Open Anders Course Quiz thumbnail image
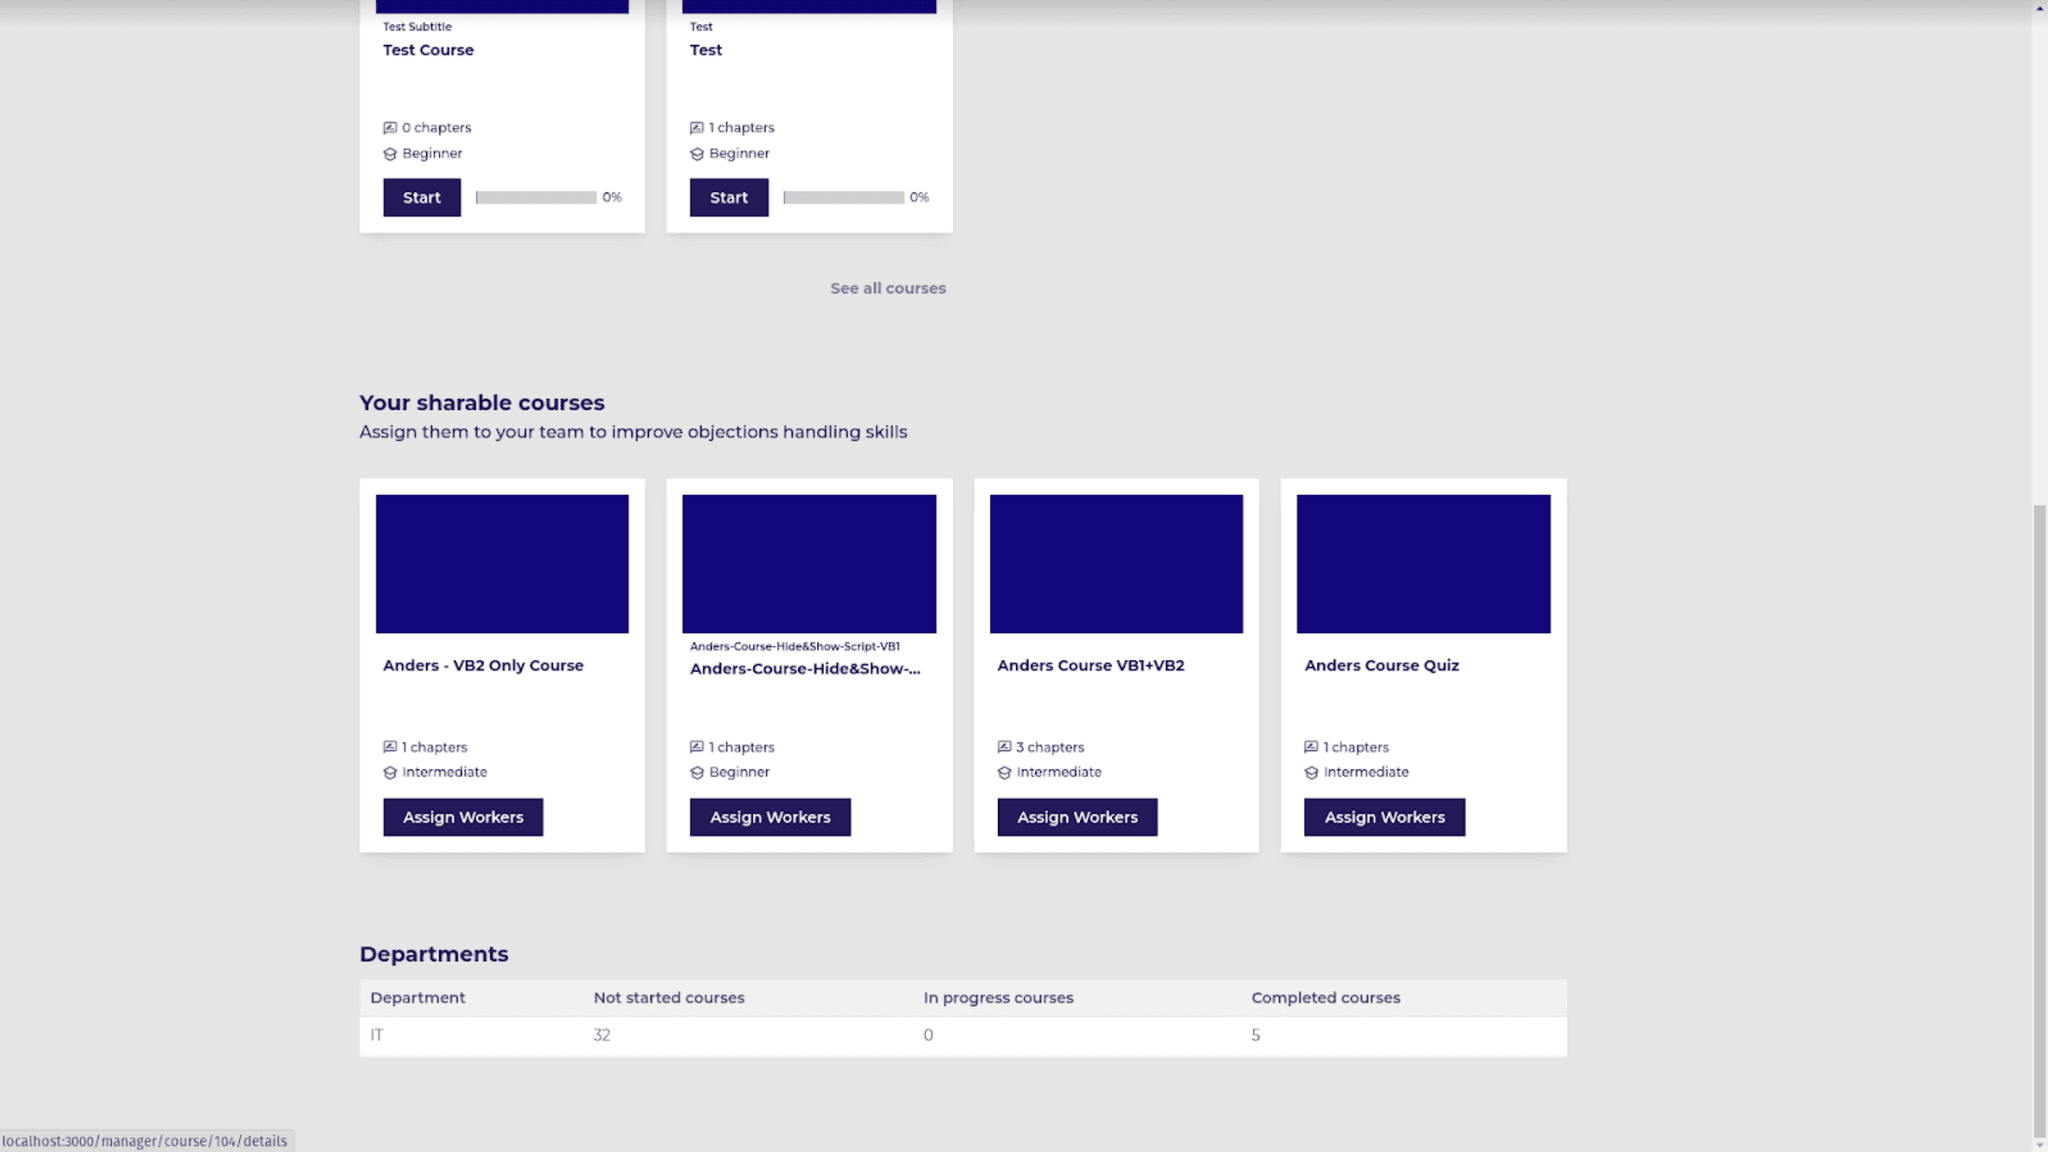Screen dimensions: 2048x1152 point(1423,563)
